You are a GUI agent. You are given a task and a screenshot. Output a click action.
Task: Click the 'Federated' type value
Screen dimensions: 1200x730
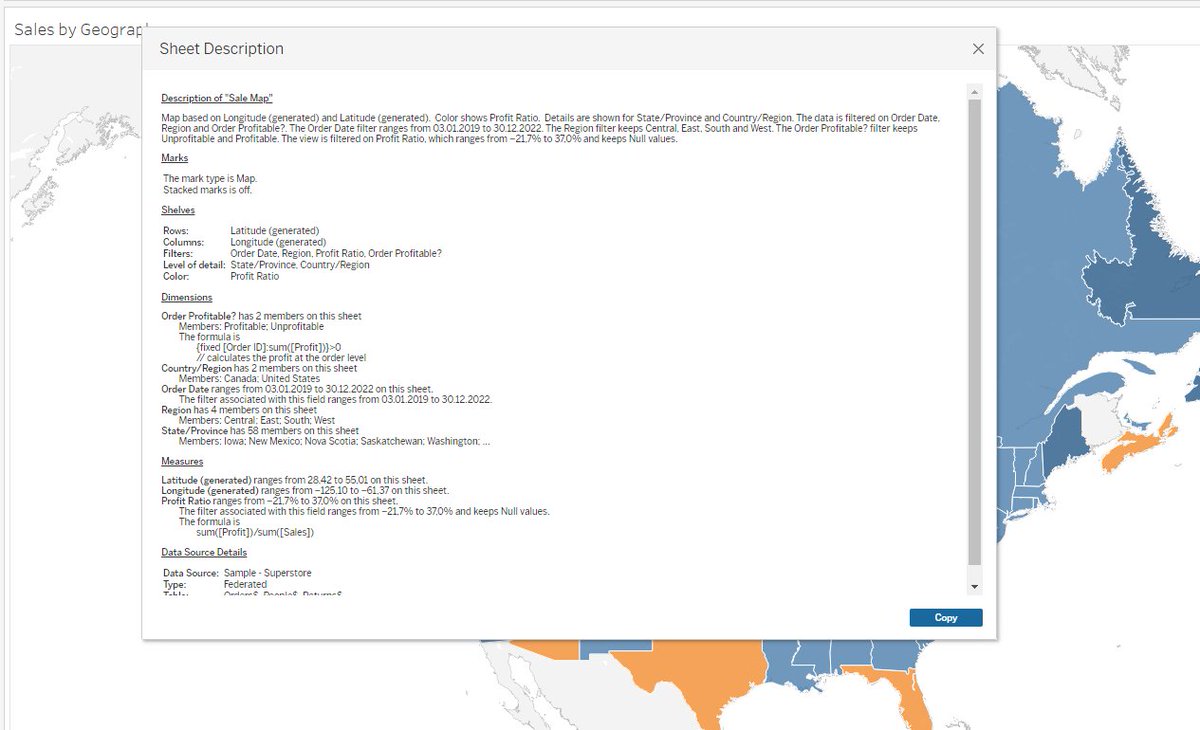tap(245, 584)
